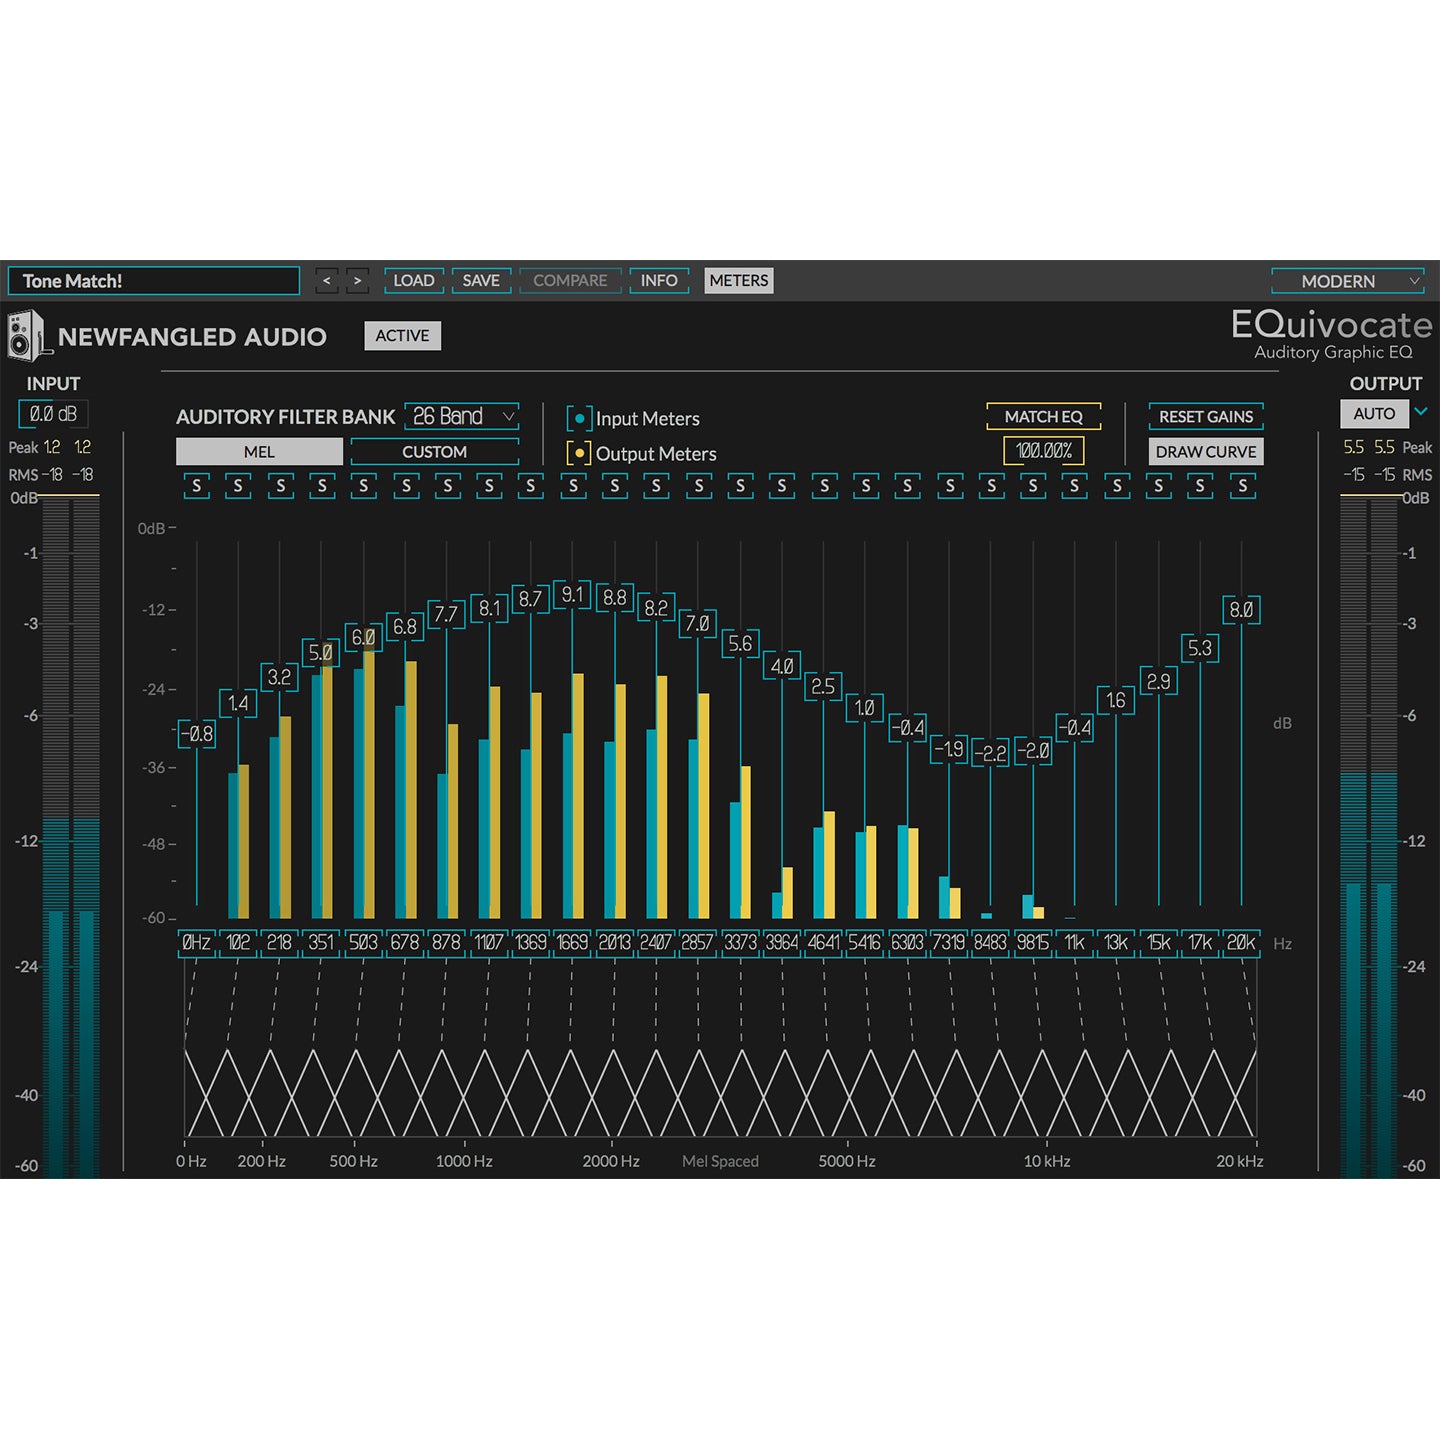The width and height of the screenshot is (1440, 1440).
Task: Open the 26 Band filter bank dropdown
Action: click(x=463, y=417)
